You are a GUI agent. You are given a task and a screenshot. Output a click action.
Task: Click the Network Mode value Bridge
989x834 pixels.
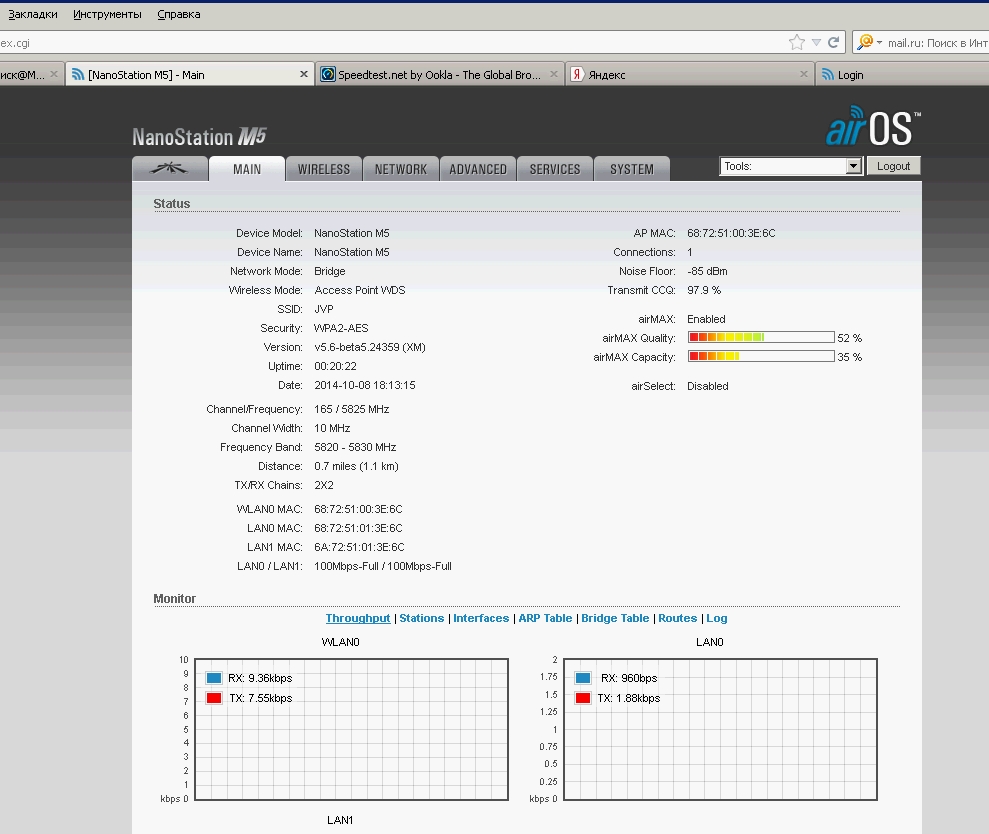click(330, 271)
